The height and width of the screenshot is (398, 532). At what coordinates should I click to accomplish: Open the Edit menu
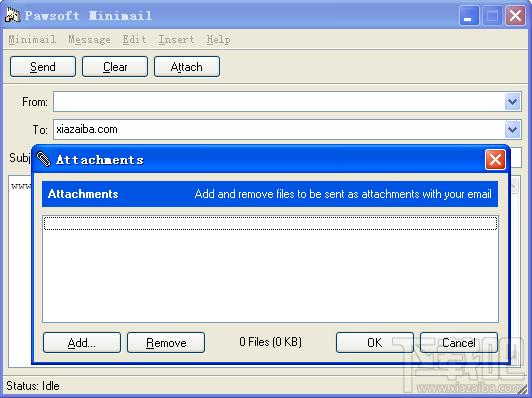134,40
